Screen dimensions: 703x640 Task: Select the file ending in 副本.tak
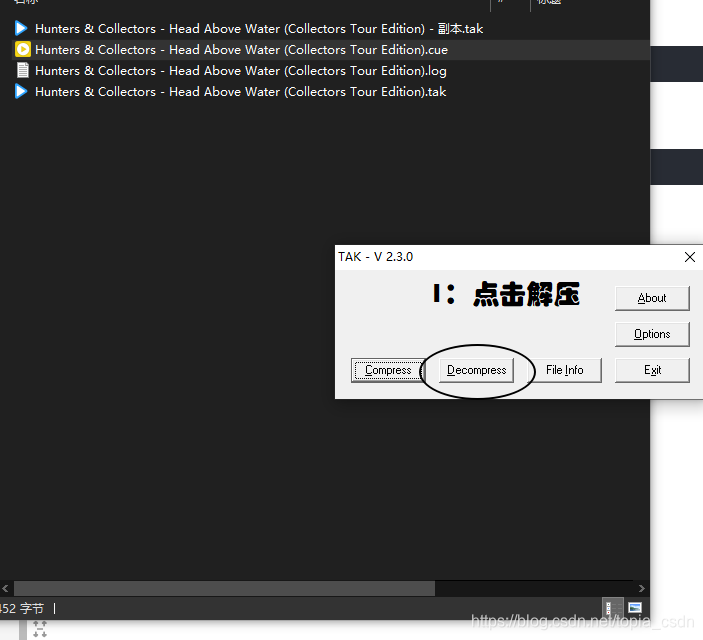[x=259, y=29]
